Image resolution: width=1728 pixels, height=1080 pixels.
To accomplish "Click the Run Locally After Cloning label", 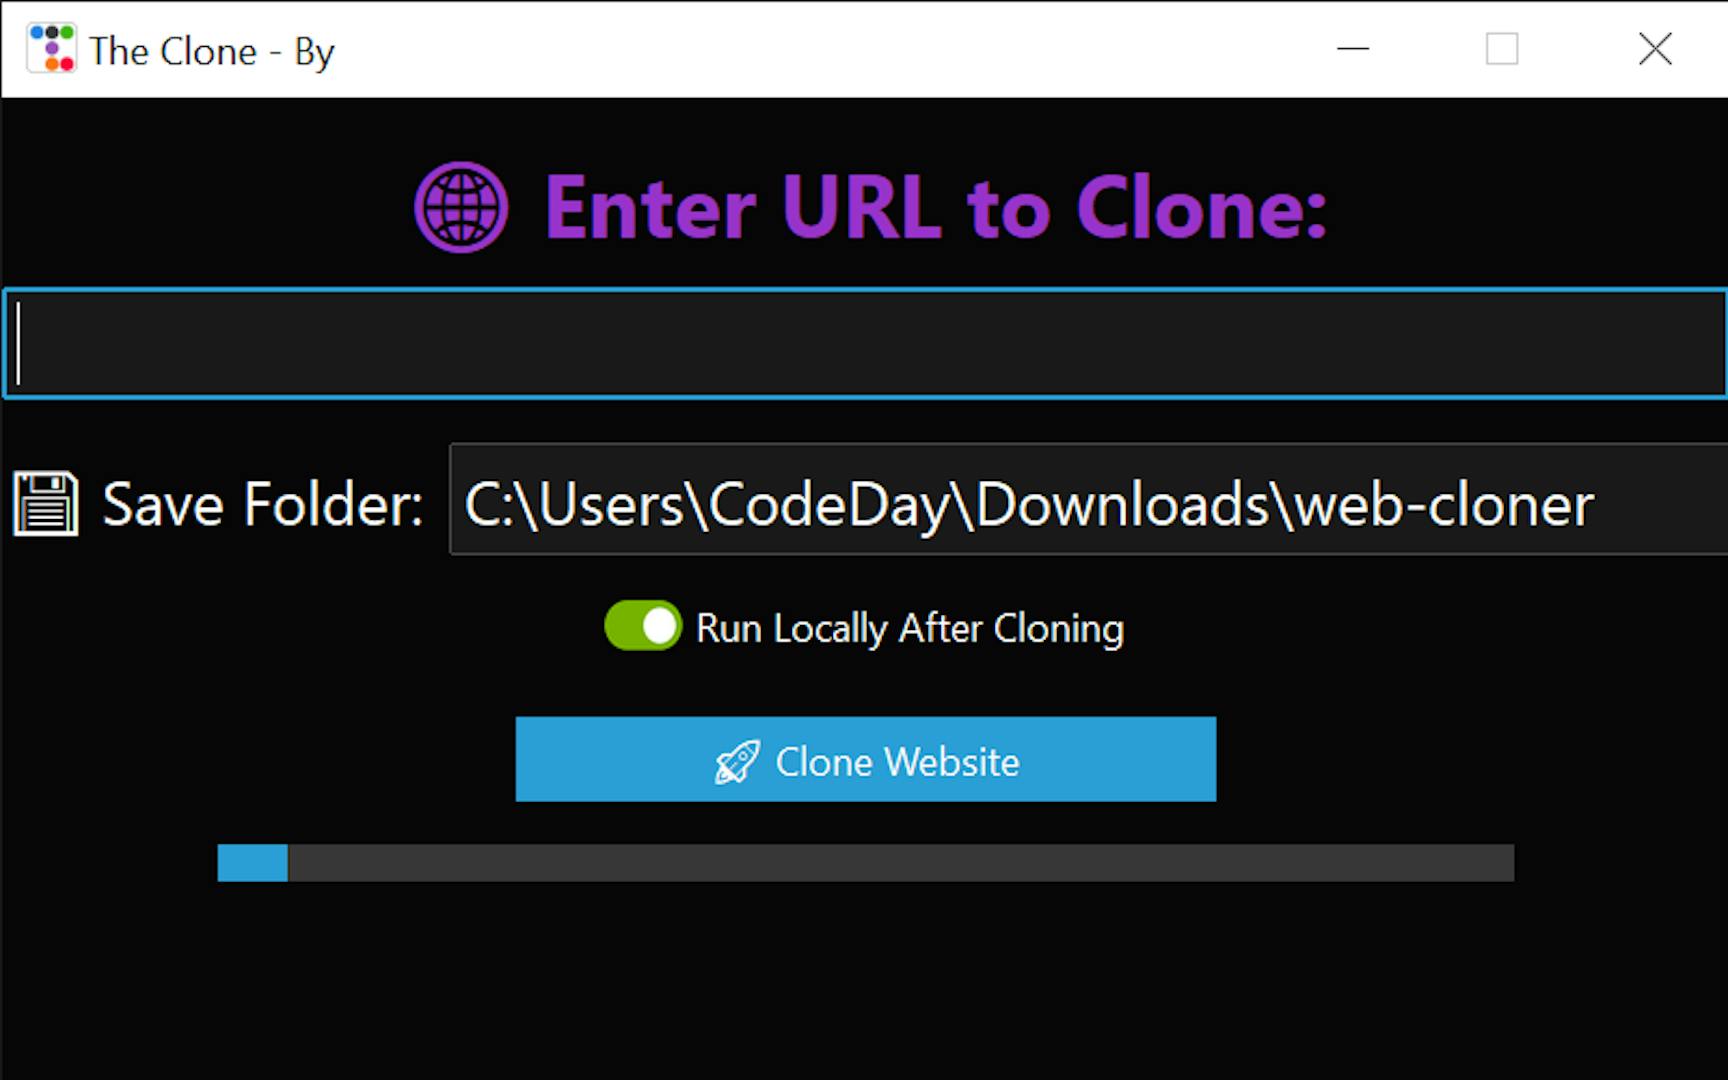I will point(910,628).
